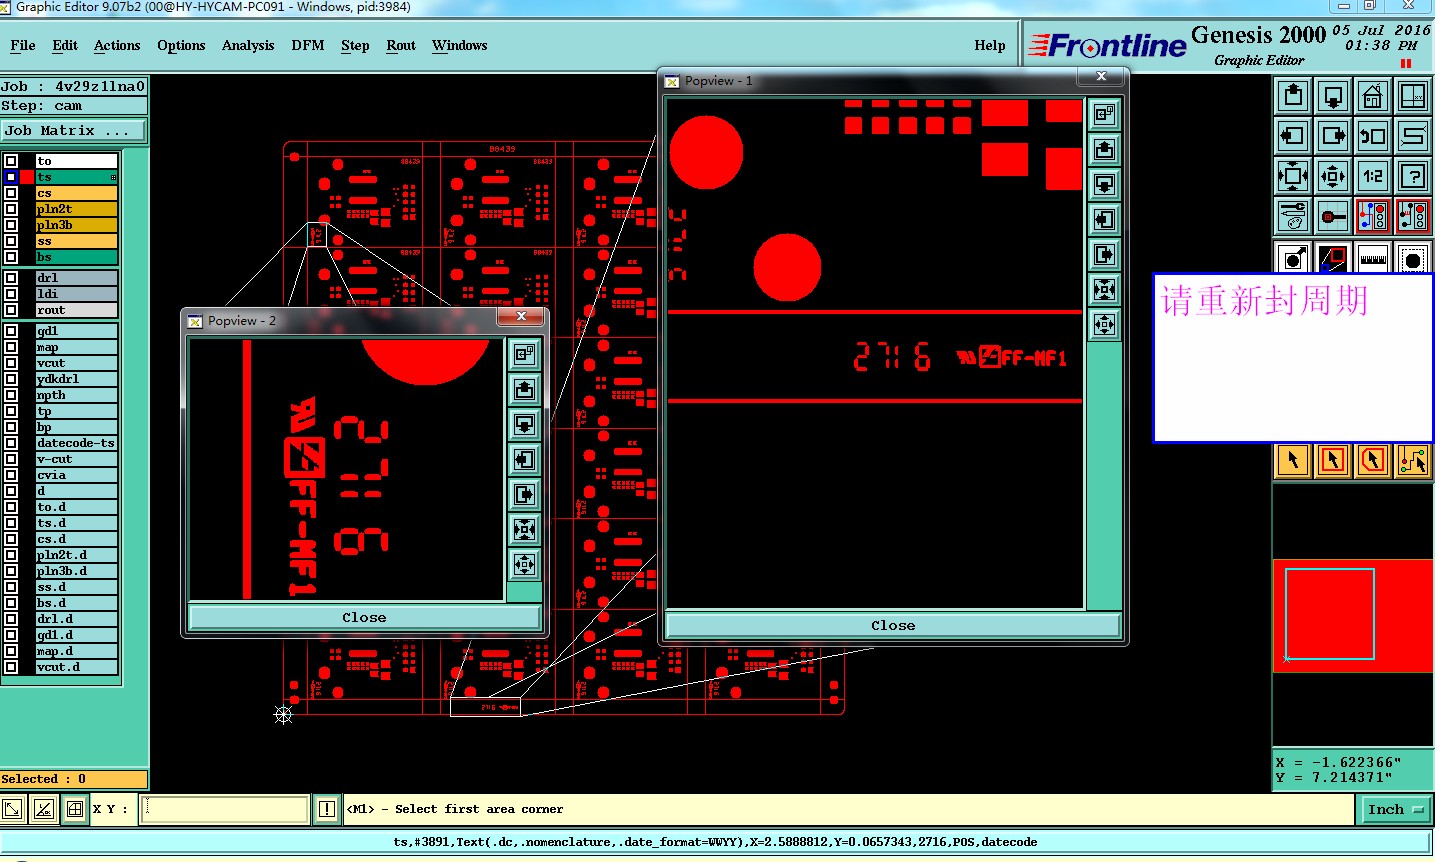
Task: Click the ruler measure tool
Action: click(1373, 257)
